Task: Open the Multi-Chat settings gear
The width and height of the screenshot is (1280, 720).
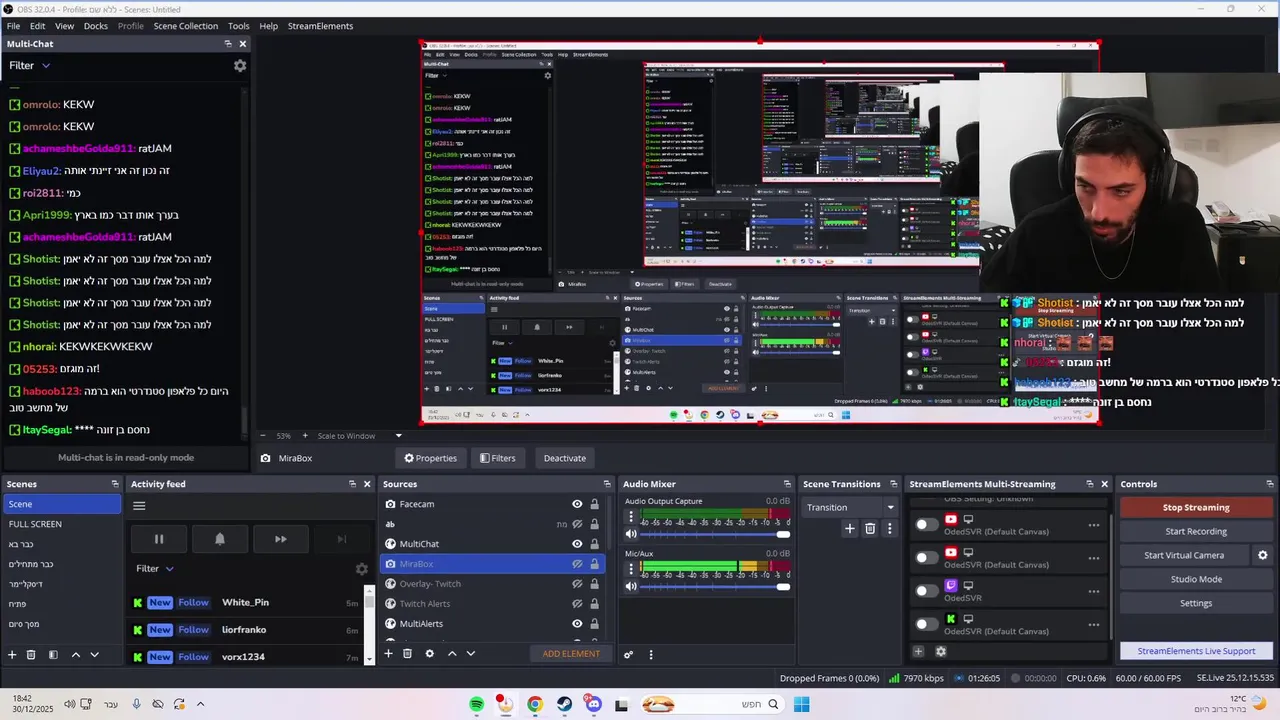Action: click(x=240, y=65)
